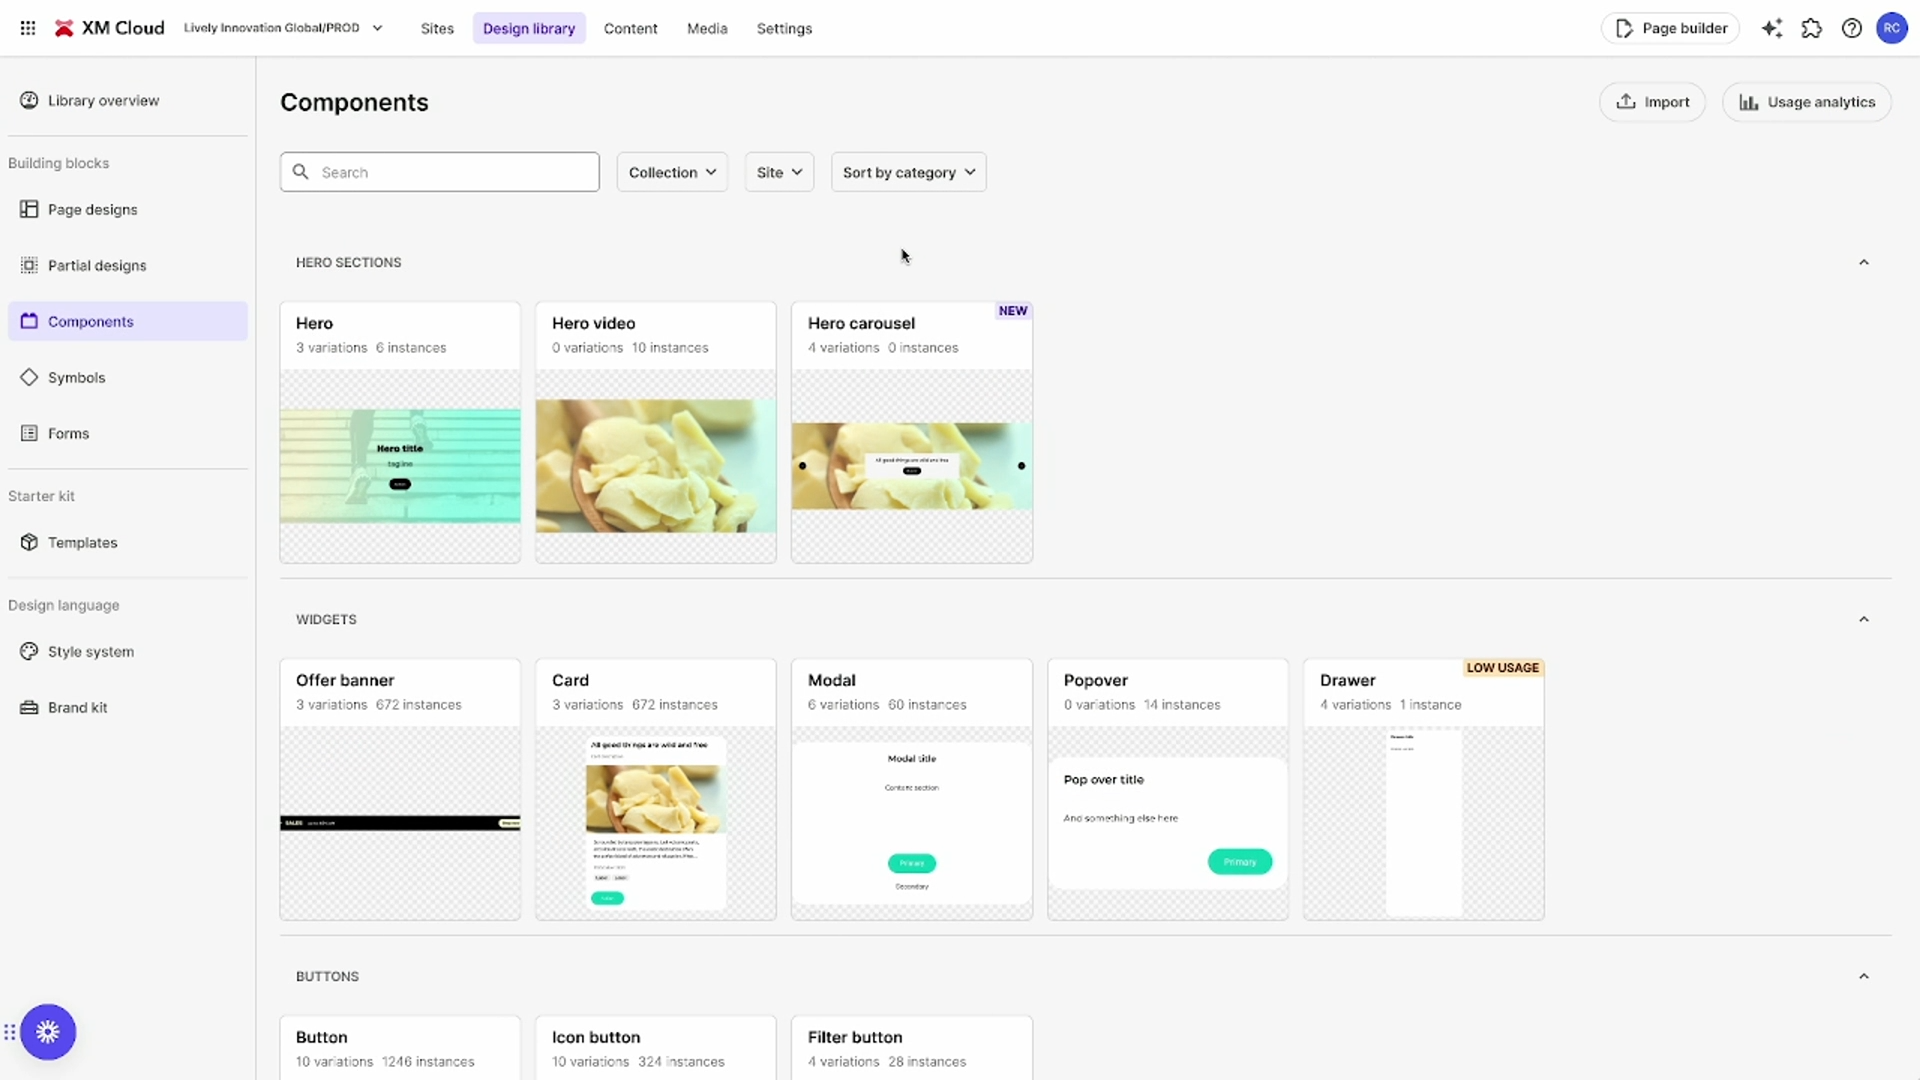Open Page designs in Building blocks
Viewport: 1920px width, 1080px height.
[x=92, y=209]
